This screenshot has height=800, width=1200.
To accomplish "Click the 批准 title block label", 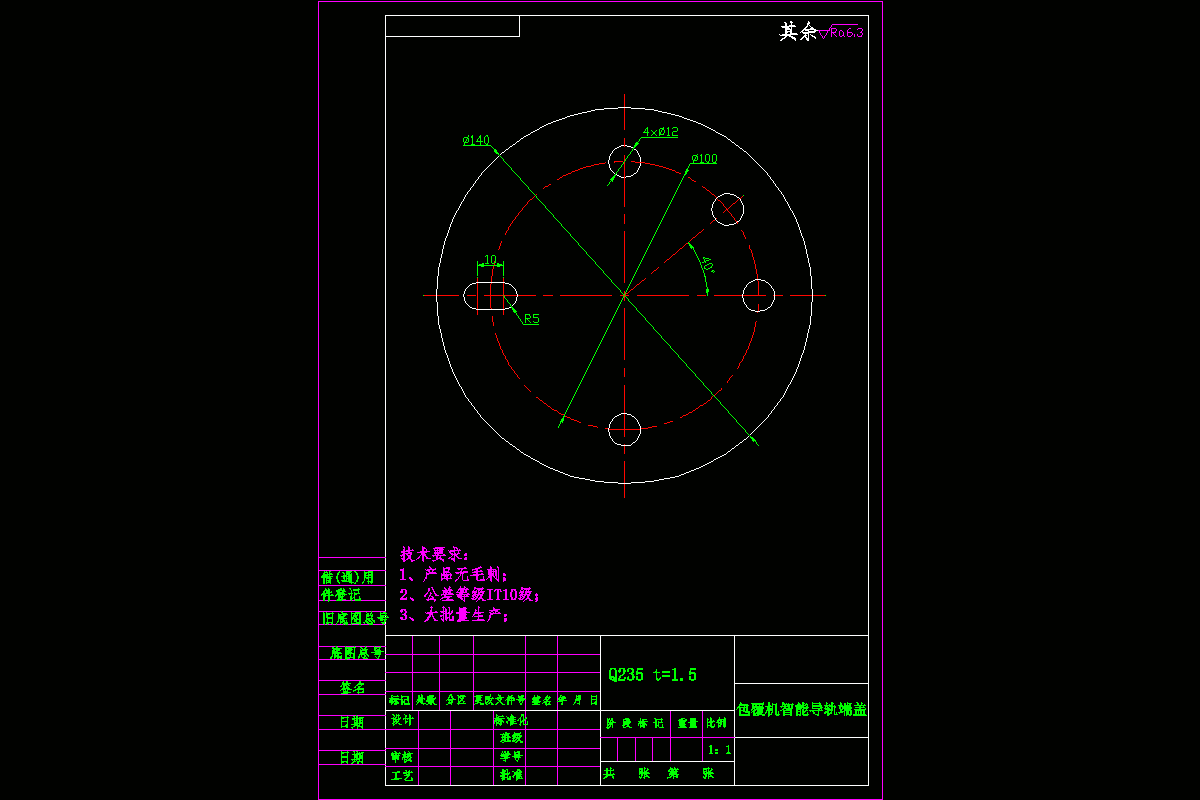I will coord(512,775).
